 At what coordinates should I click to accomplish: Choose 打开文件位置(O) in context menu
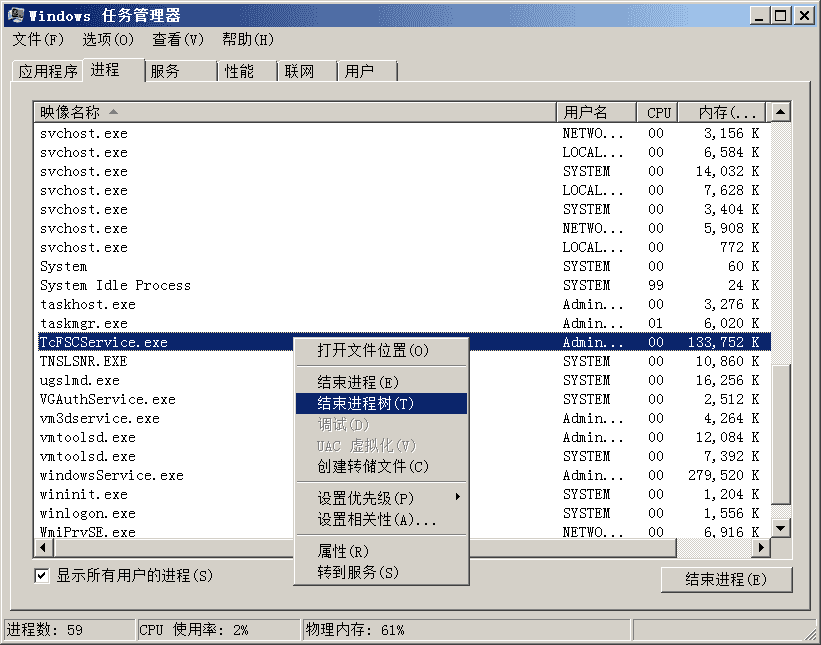click(x=382, y=350)
